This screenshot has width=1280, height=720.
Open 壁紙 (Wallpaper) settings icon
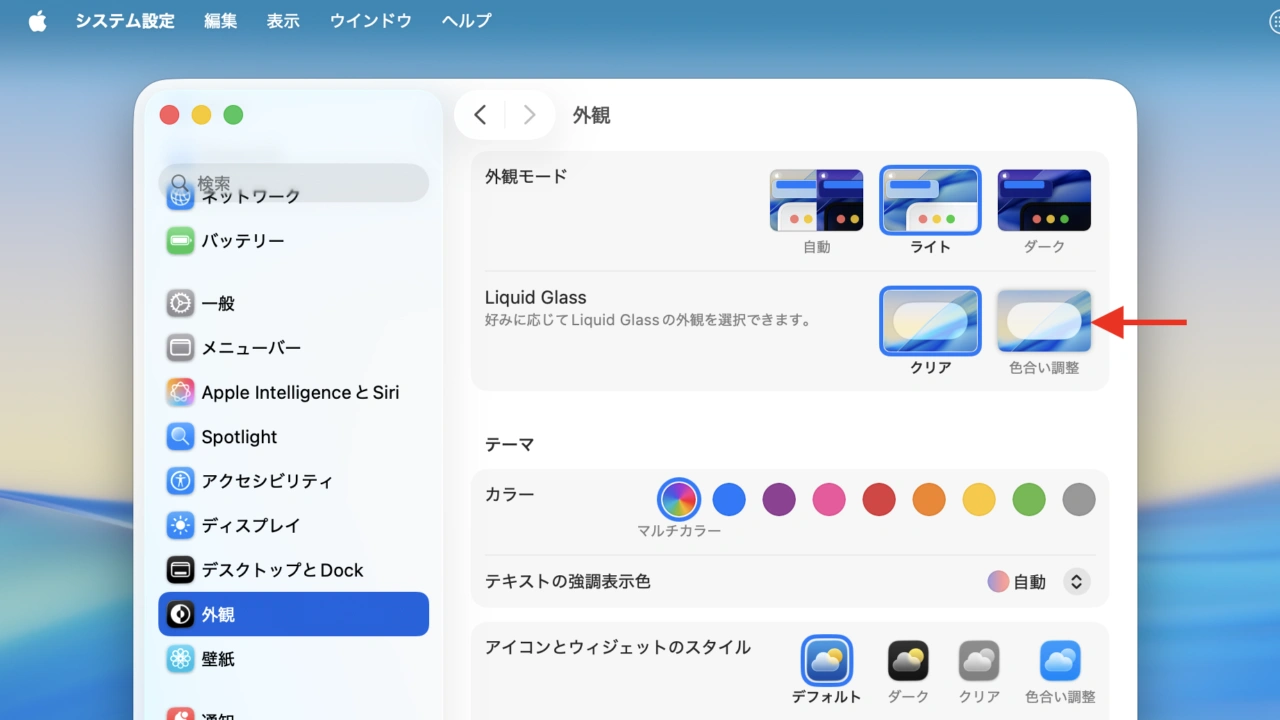tap(180, 659)
